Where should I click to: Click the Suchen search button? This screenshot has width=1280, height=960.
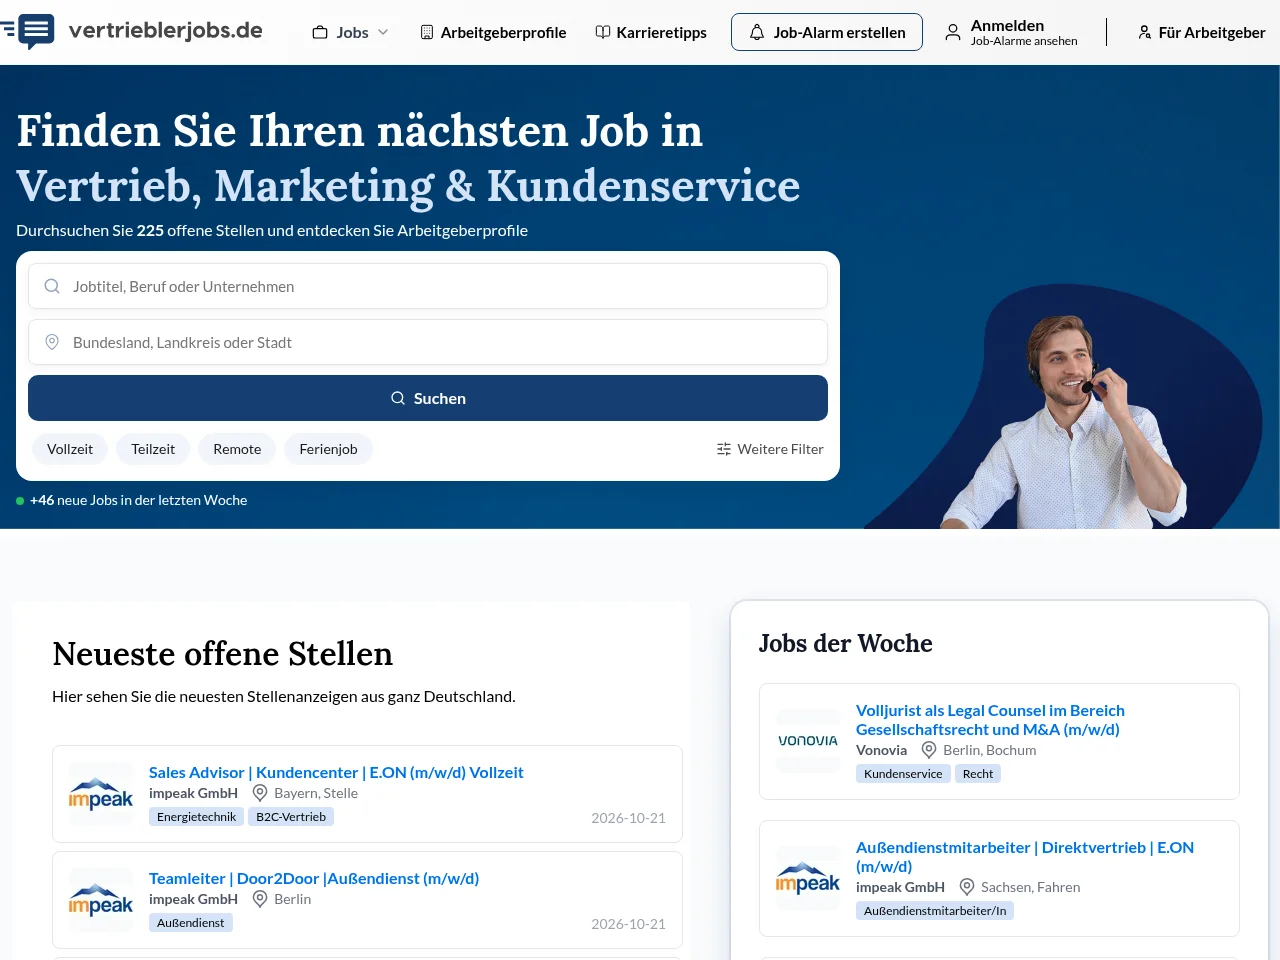(428, 398)
